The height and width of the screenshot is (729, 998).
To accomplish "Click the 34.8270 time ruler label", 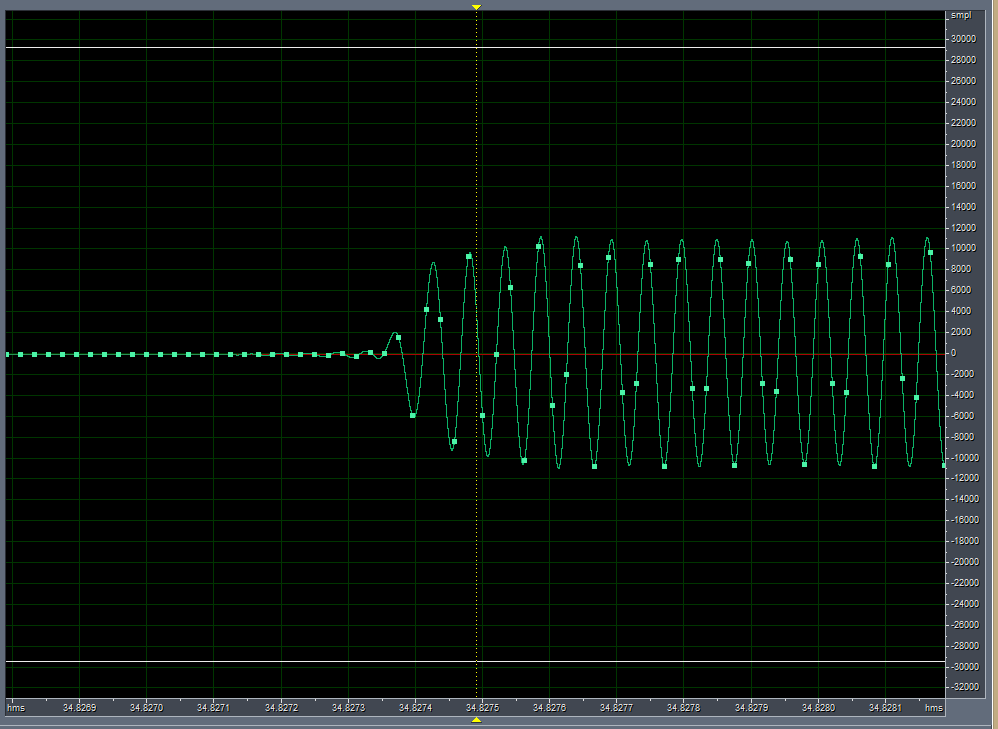I will pyautogui.click(x=146, y=707).
